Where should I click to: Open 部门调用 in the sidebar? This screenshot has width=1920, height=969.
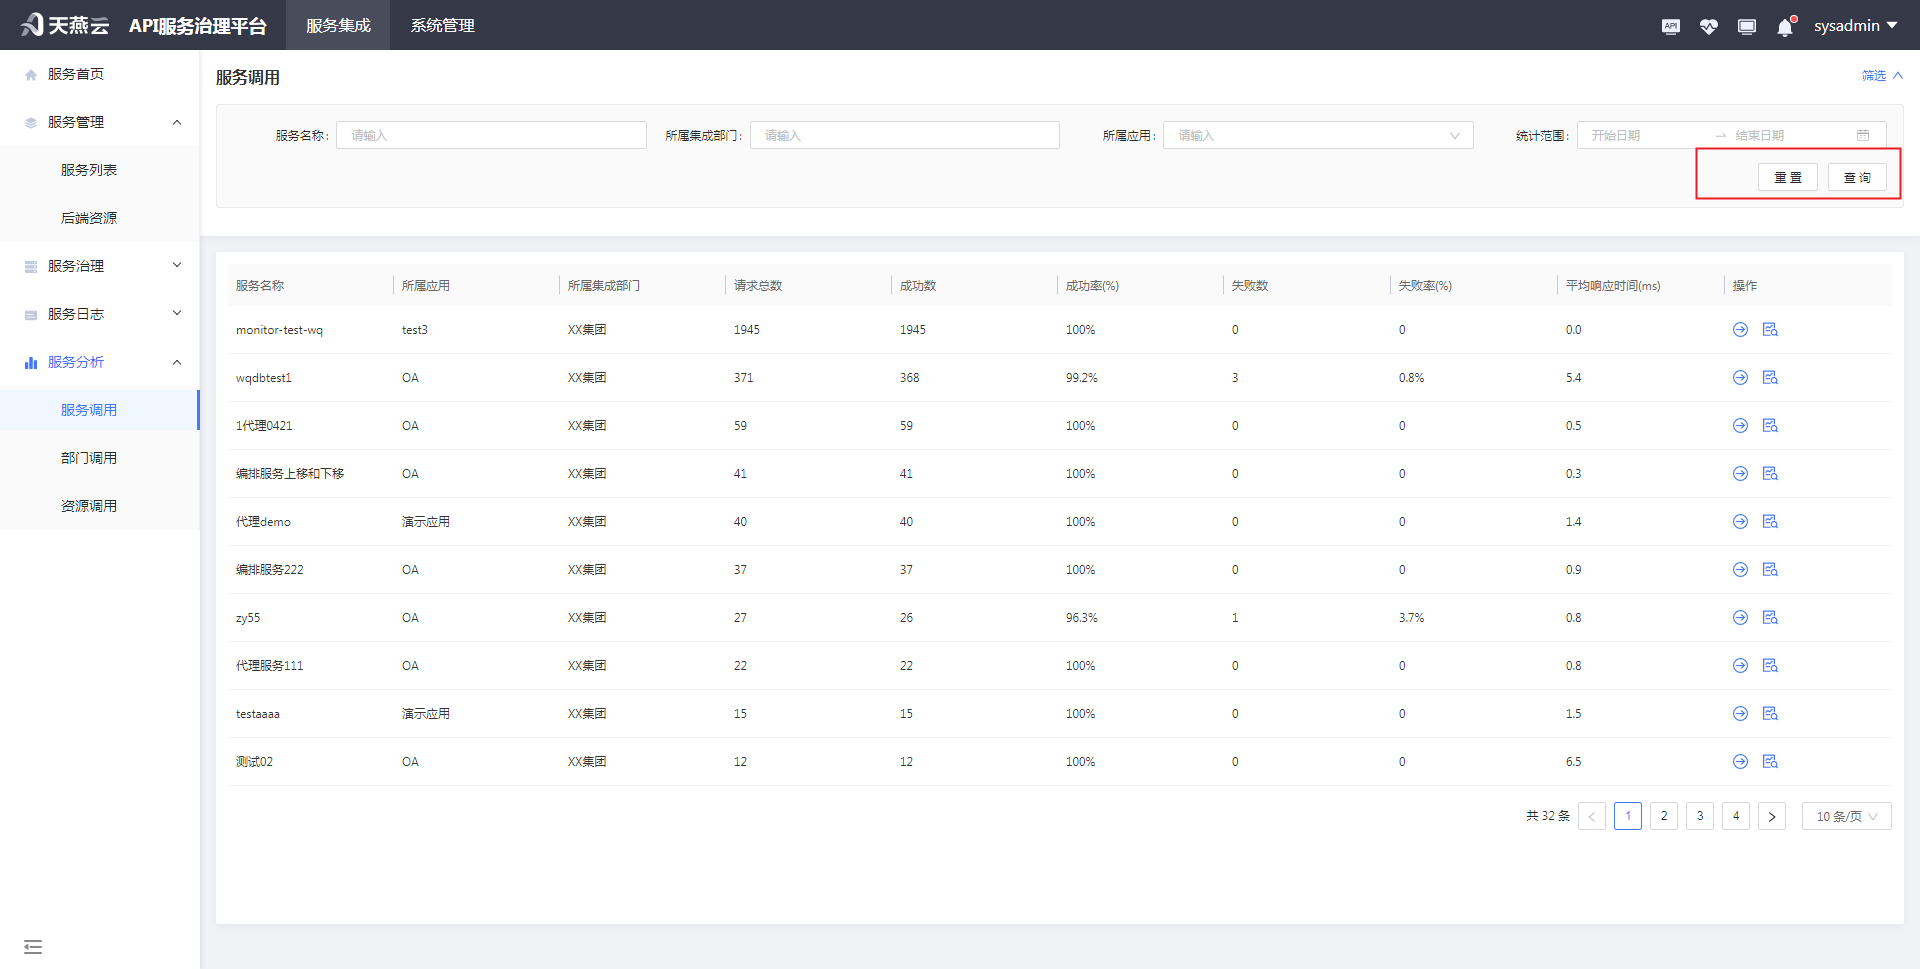click(x=89, y=458)
